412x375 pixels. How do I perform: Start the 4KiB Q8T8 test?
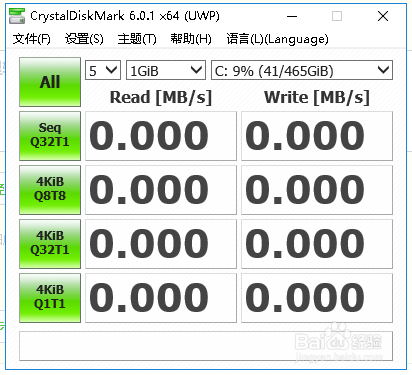coord(50,190)
